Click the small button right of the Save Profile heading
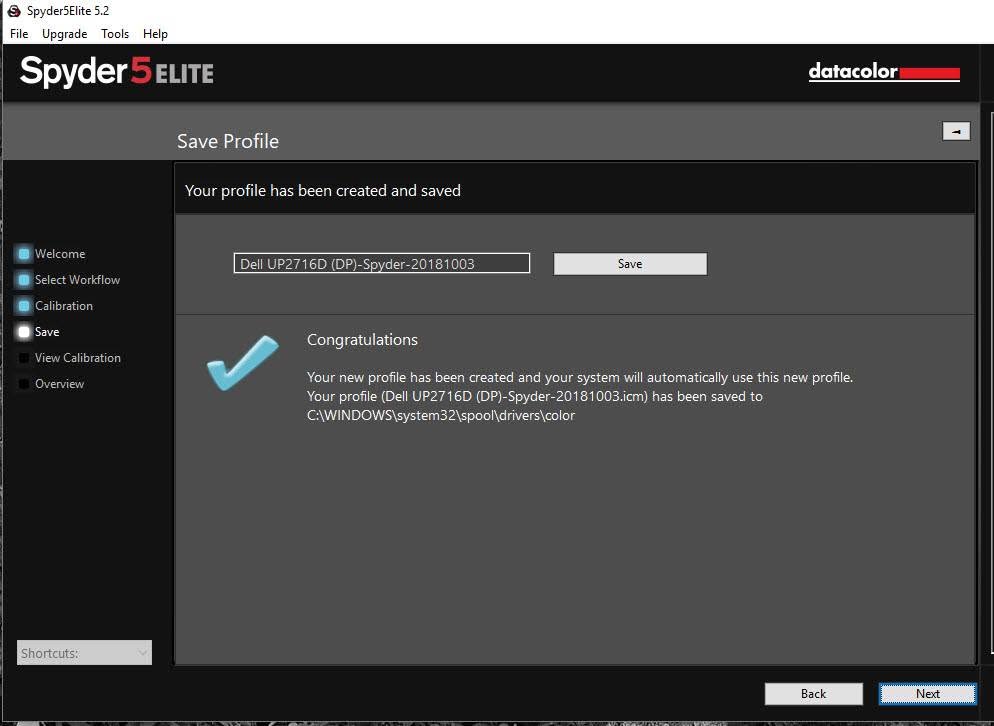Screen dimensions: 994x726 pyautogui.click(x=956, y=131)
